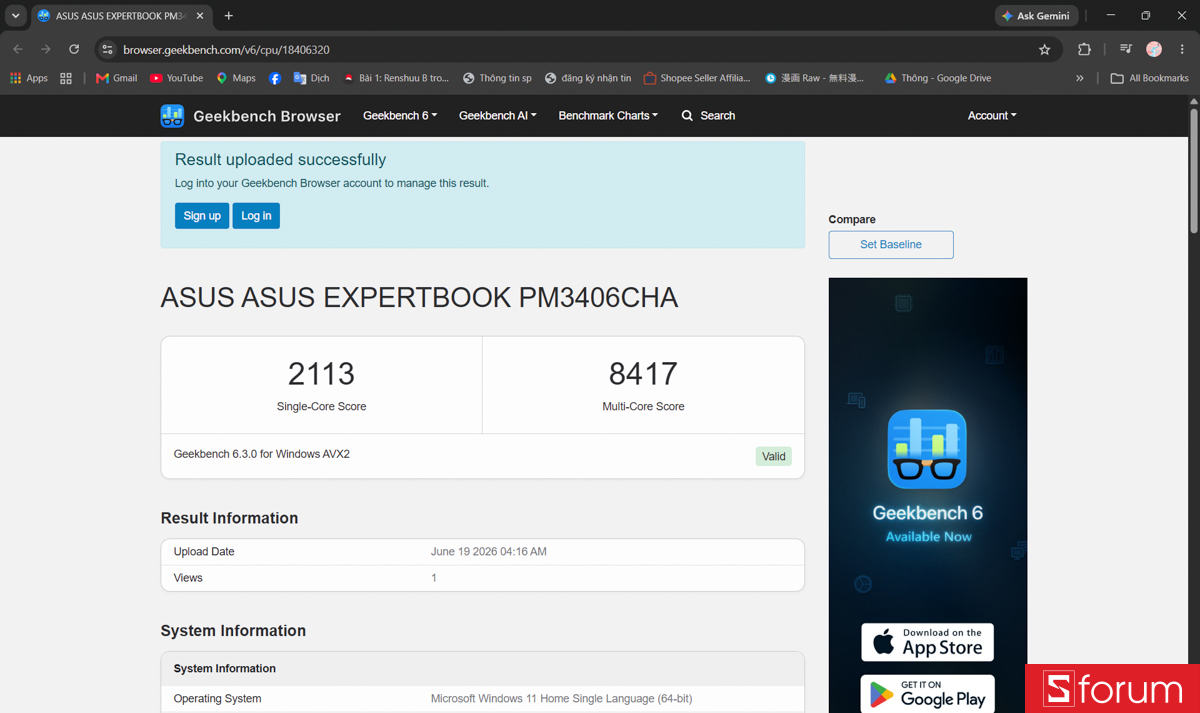Click the Compare heading text
Screen dimensions: 1200x713
pos(852,220)
